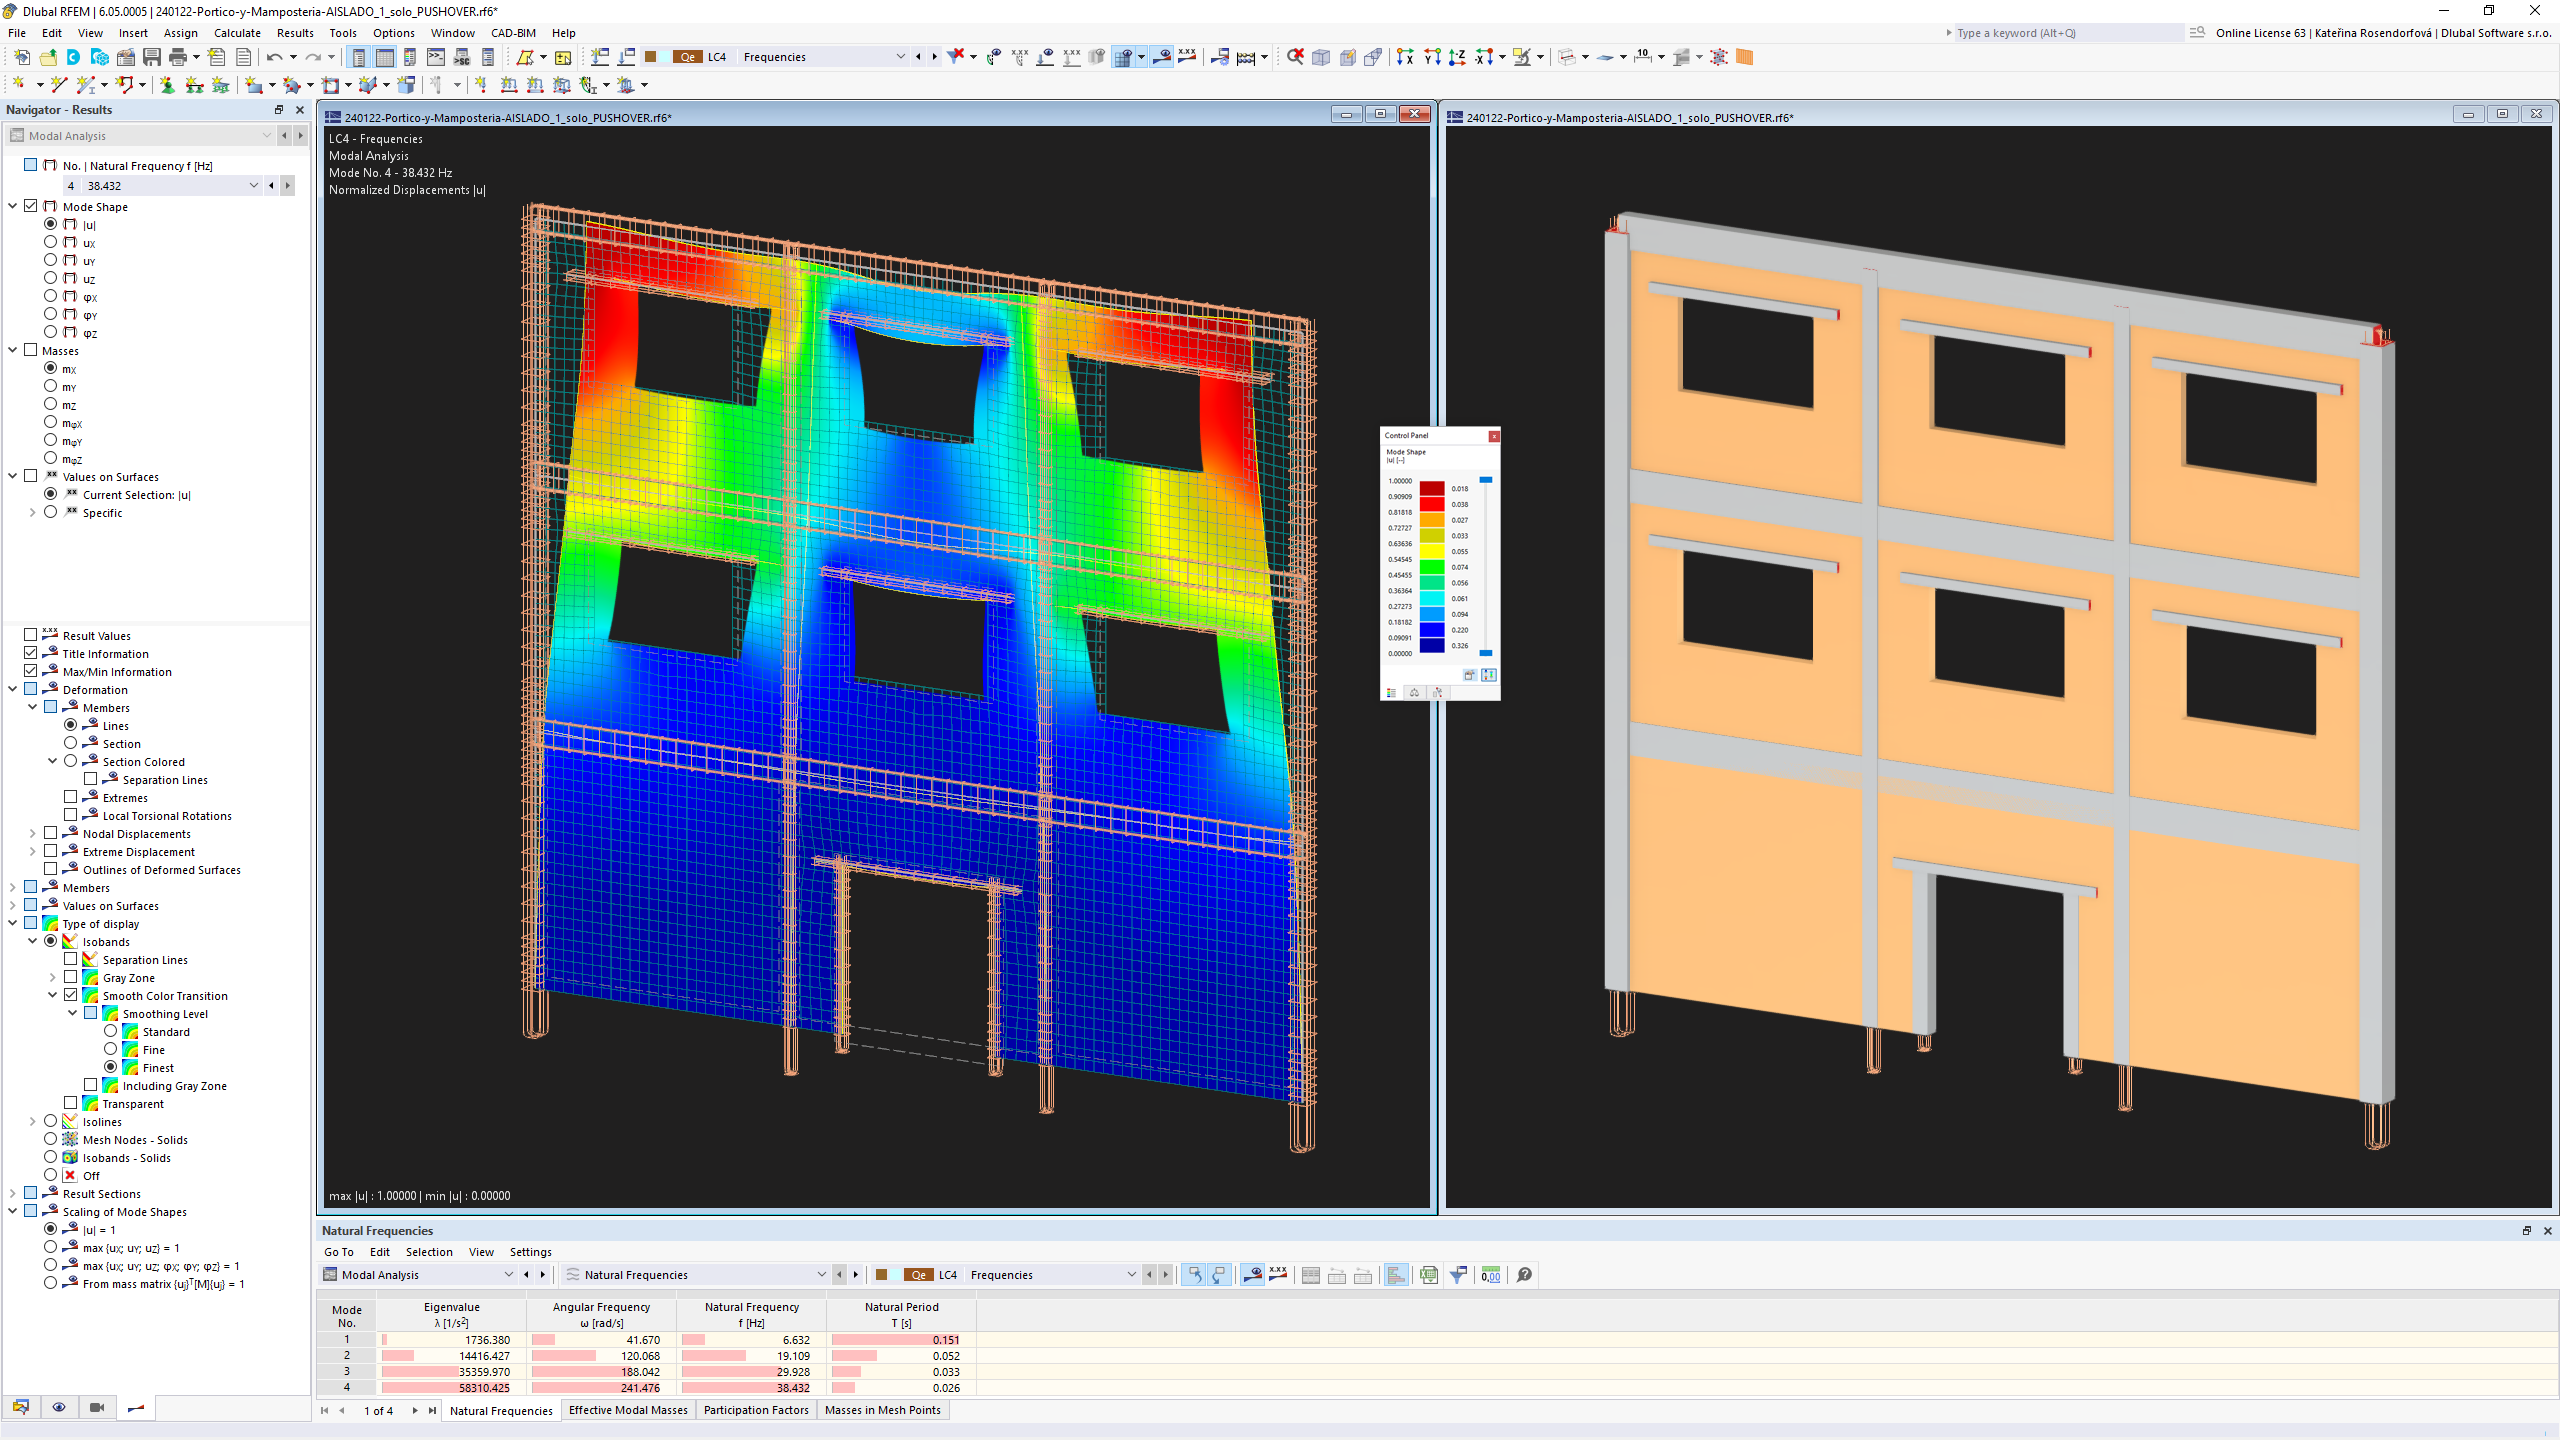Expand the Mode Shape tree section
The height and width of the screenshot is (1440, 2560).
12,206
